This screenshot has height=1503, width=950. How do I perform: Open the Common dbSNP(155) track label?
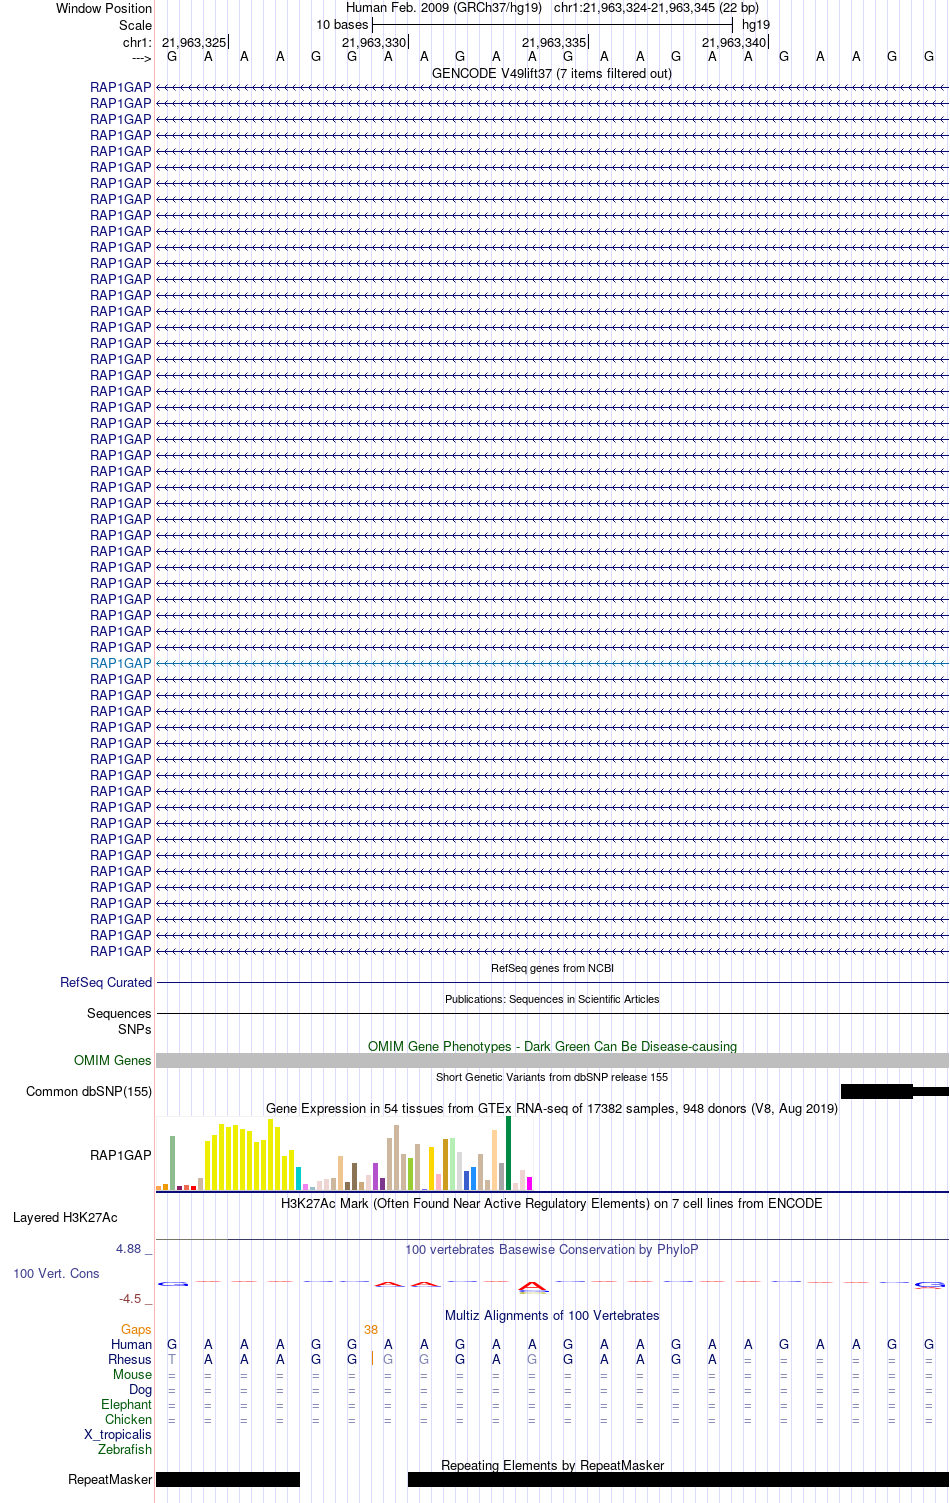[x=89, y=1091]
